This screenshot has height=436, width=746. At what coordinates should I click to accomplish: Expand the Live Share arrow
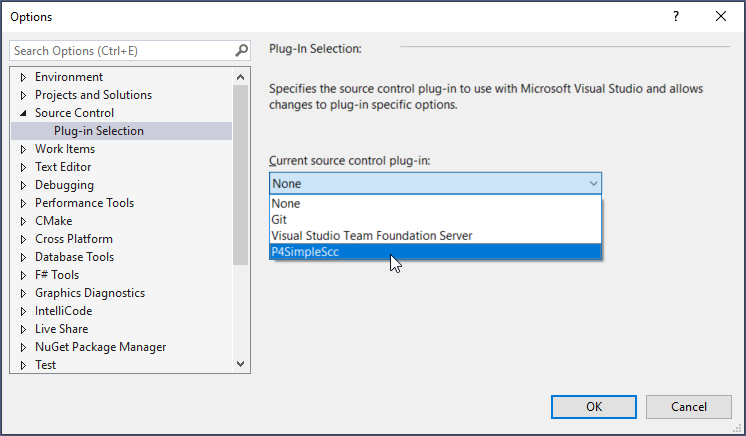click(x=23, y=329)
